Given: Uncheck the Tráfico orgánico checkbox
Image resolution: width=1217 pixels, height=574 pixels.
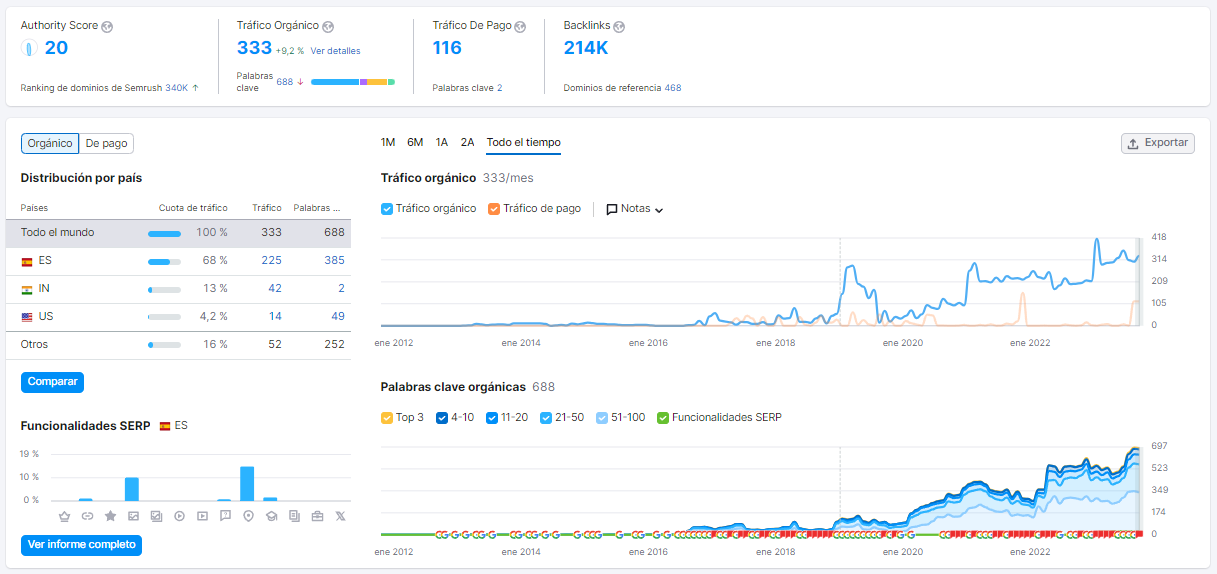Looking at the screenshot, I should tap(387, 209).
